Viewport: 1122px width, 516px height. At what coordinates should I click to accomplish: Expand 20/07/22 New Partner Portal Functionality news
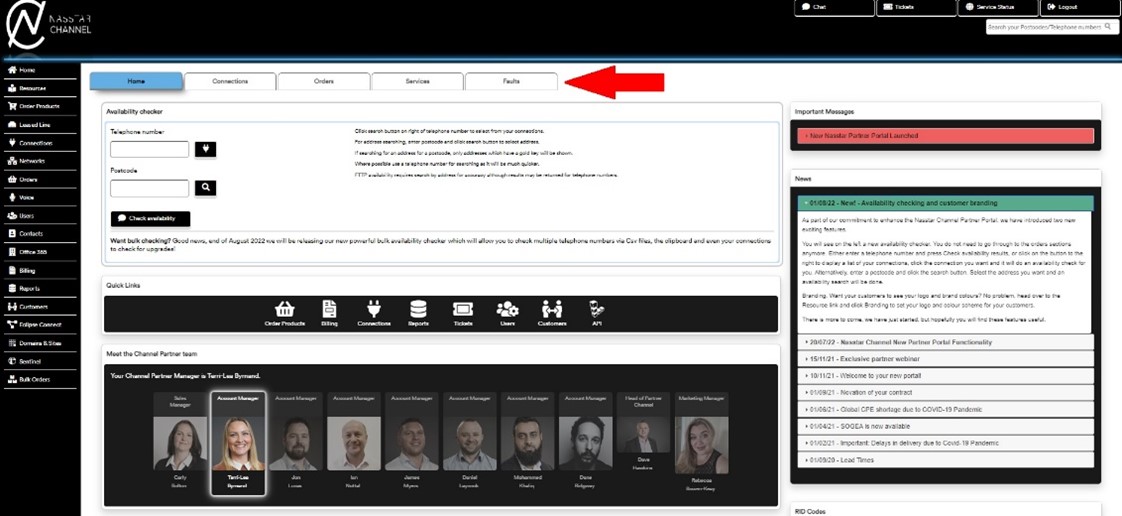945,342
